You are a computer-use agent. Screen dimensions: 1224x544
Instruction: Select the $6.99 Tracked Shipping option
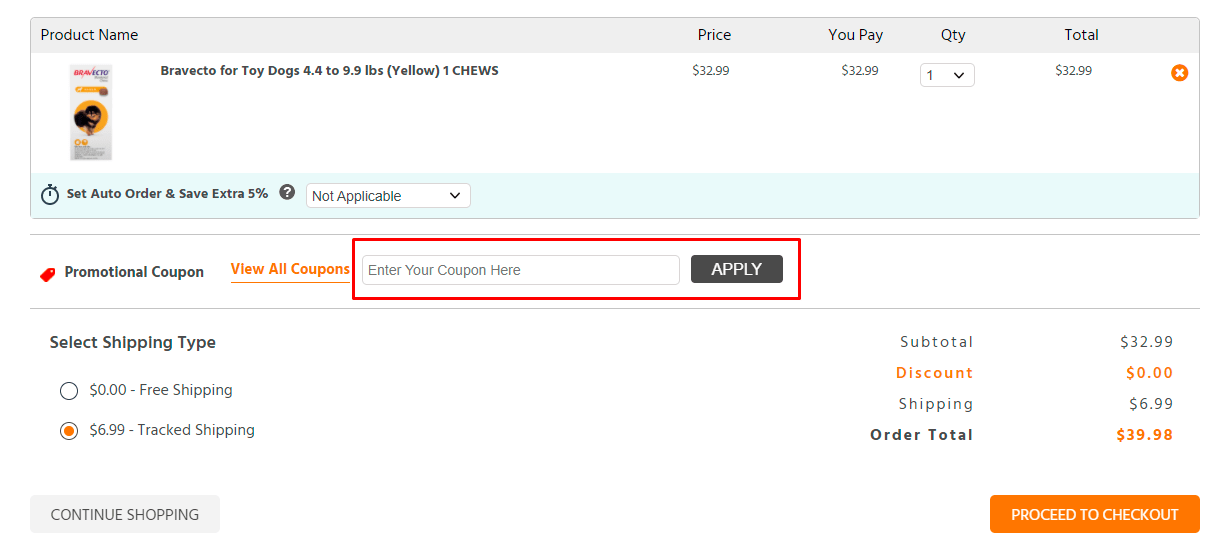(69, 431)
